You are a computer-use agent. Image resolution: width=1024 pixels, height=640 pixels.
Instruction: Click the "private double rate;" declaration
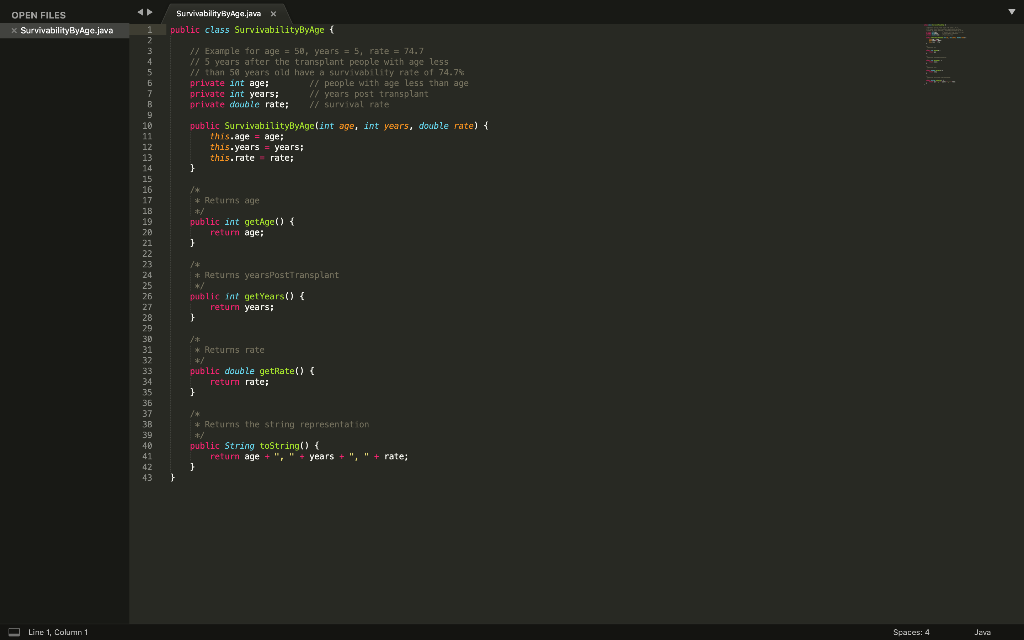pyautogui.click(x=239, y=104)
